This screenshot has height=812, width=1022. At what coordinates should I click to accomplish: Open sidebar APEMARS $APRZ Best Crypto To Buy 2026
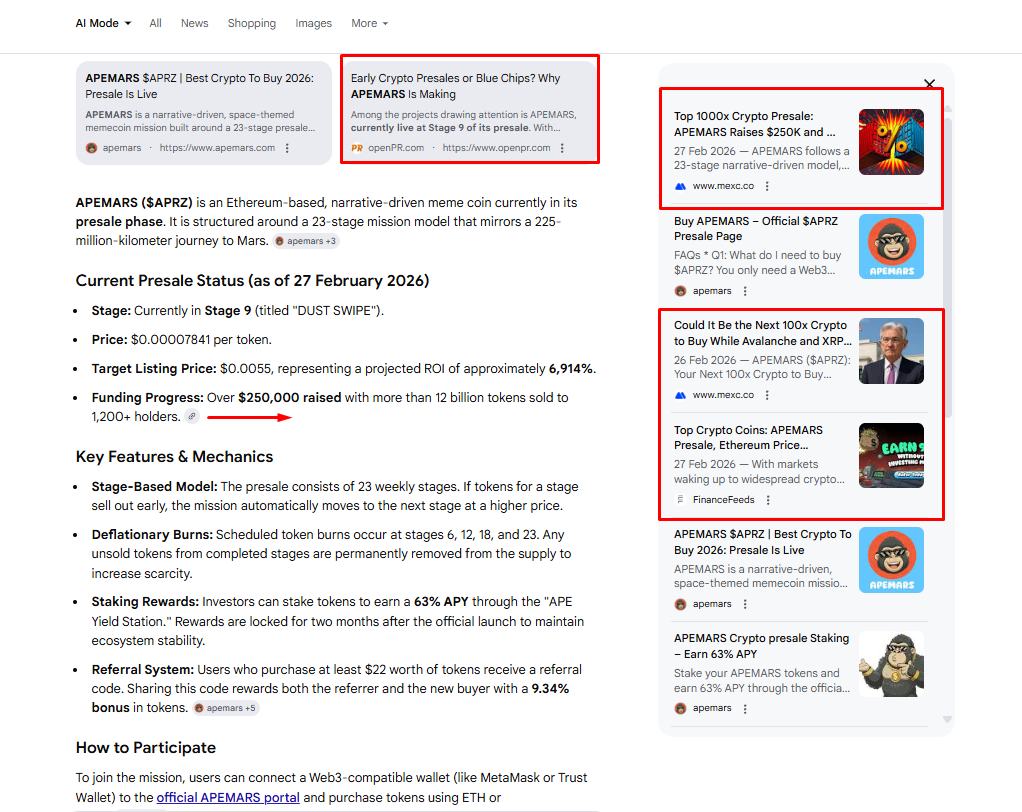(x=763, y=542)
